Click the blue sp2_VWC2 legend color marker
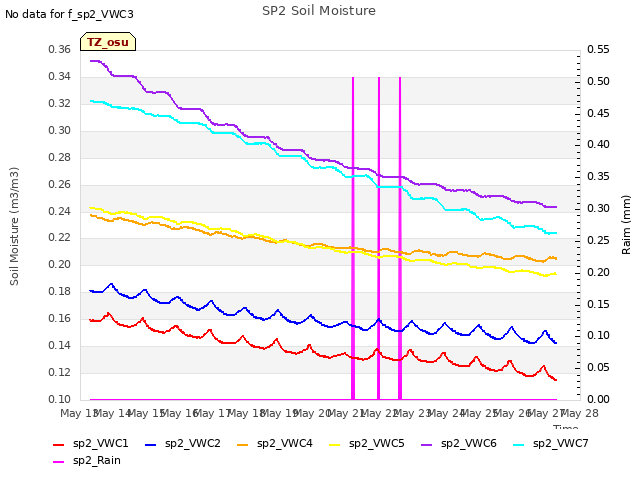The image size is (640, 480). tap(151, 444)
